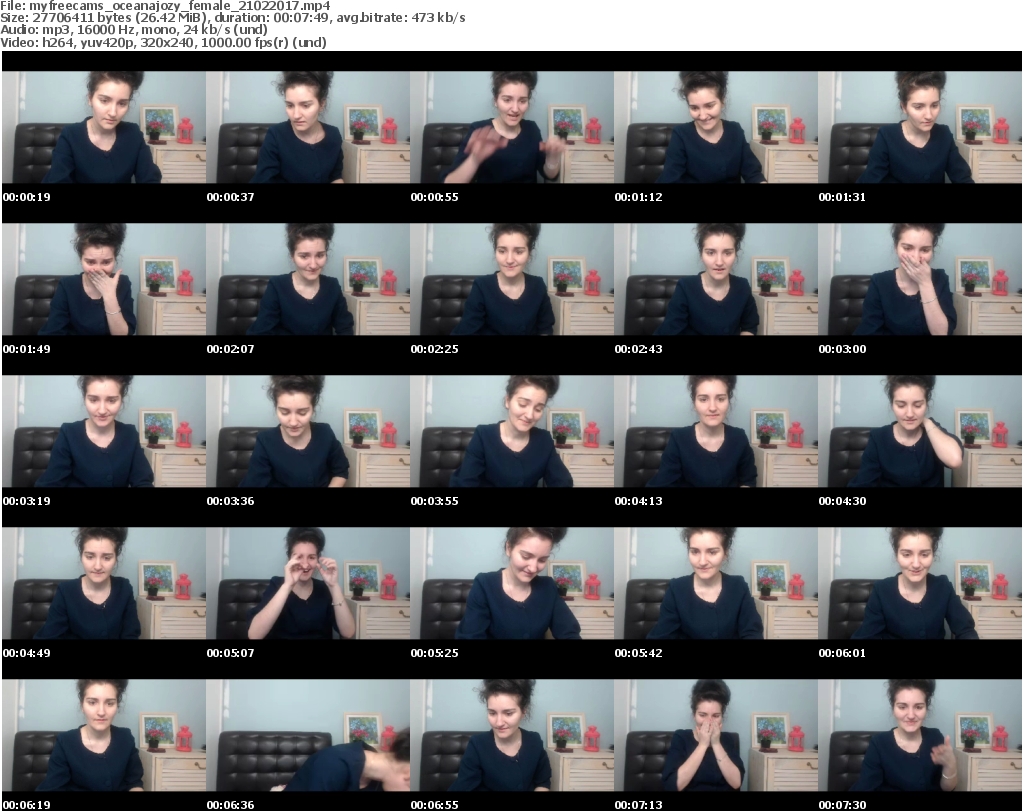Select the thumbnail frame at 00:06:55
Image resolution: width=1024 pixels, height=811 pixels.
(511, 735)
